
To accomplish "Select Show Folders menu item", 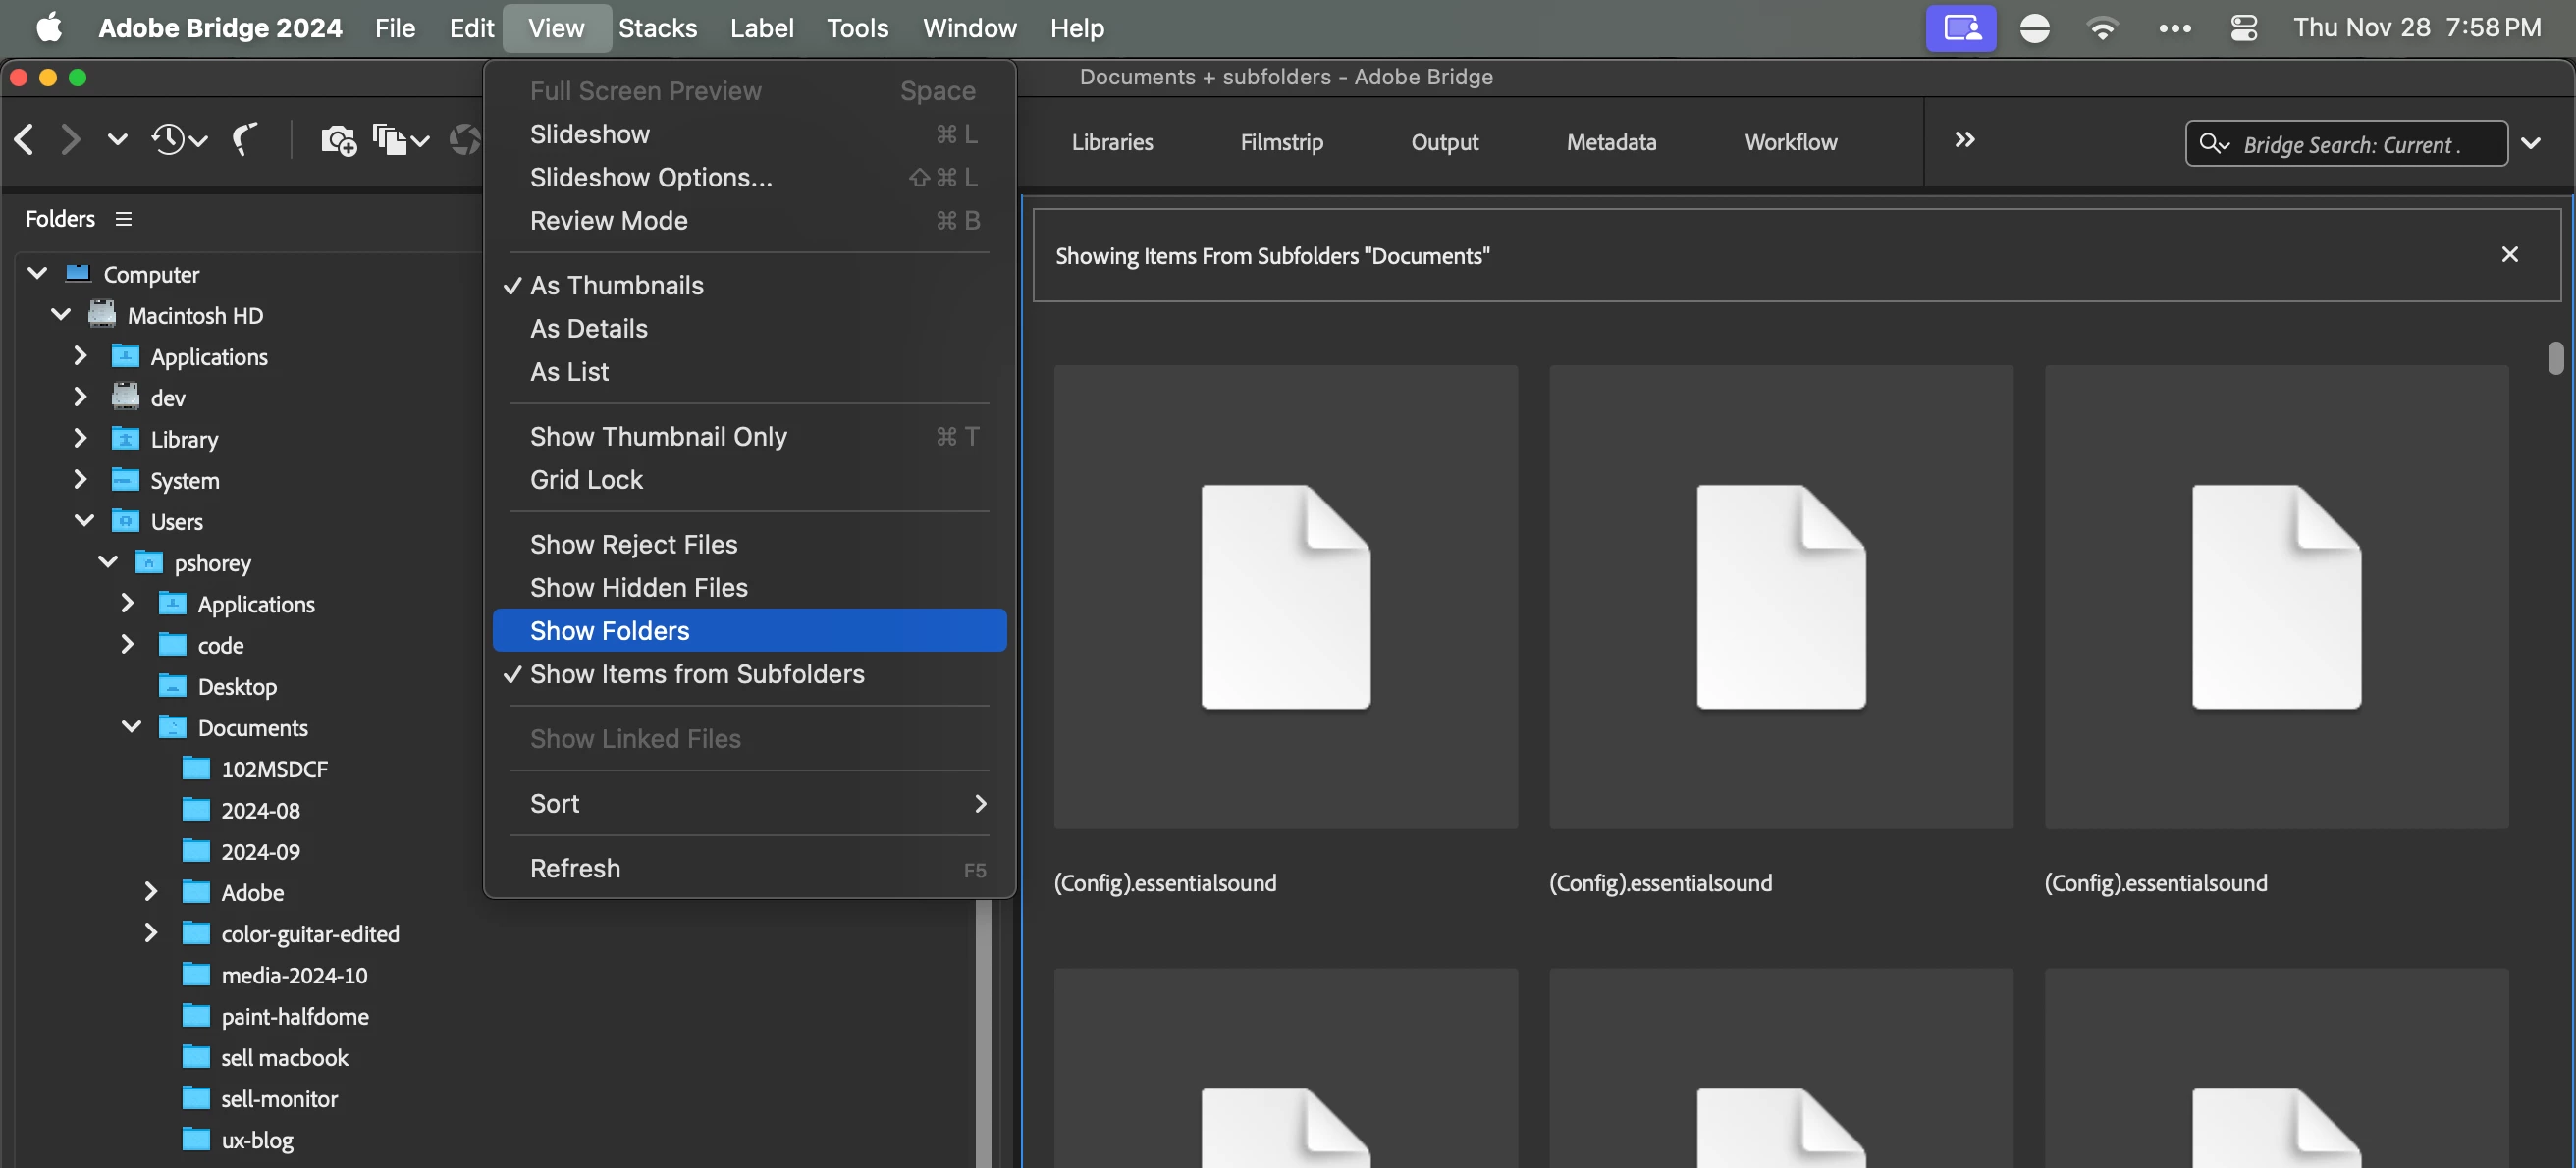I will tap(609, 631).
